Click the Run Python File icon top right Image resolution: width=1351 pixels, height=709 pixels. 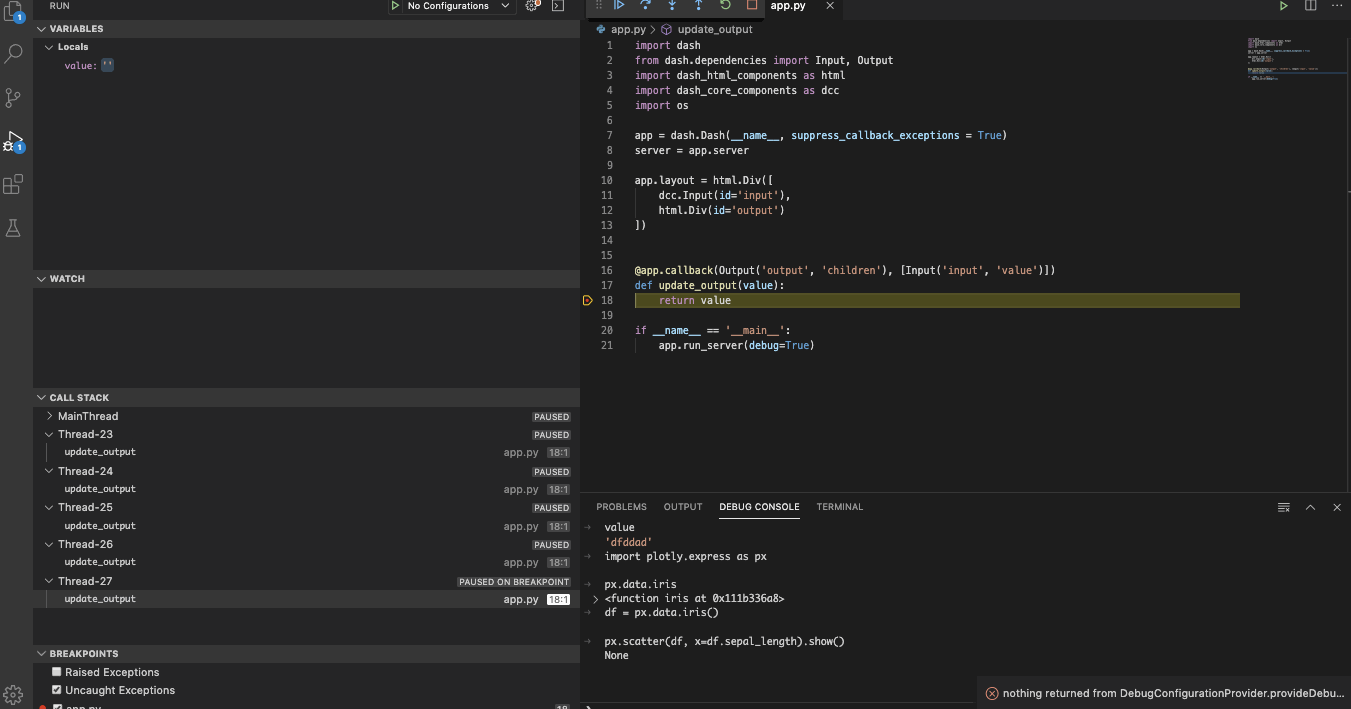pos(1283,6)
